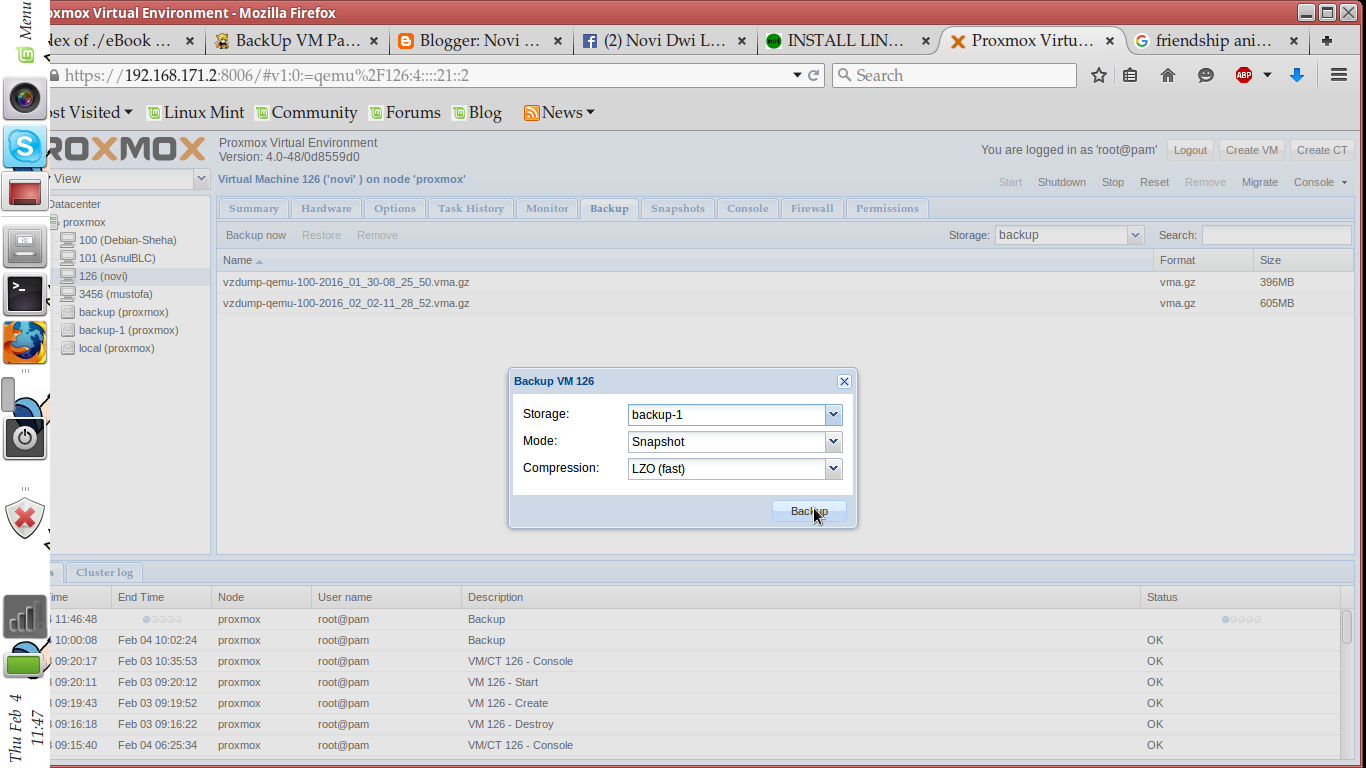Click the red X shield icon in dock

coord(24,519)
